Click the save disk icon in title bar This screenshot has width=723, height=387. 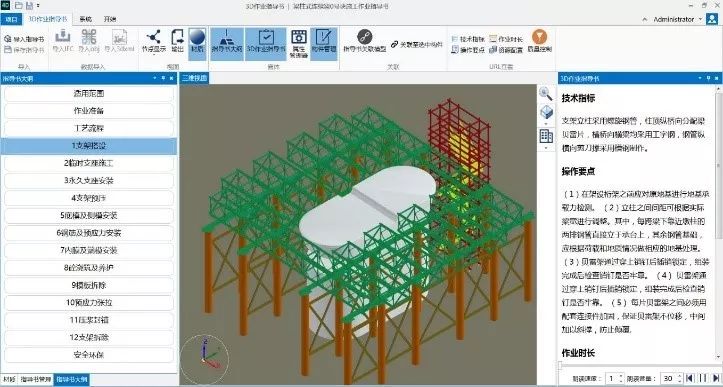[x=30, y=6]
